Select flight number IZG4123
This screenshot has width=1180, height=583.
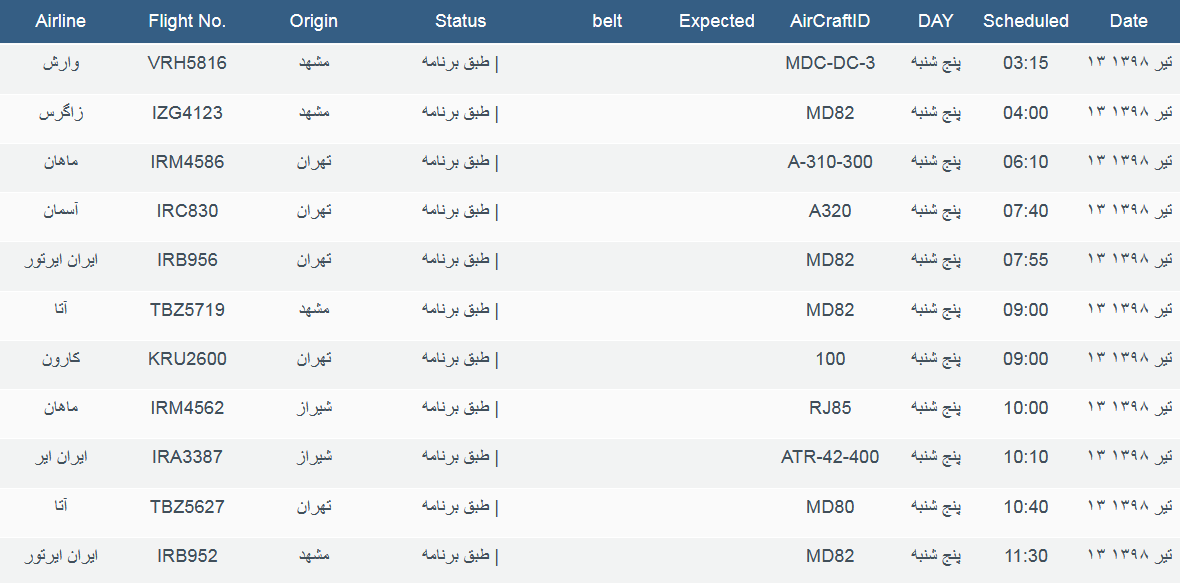click(x=187, y=113)
